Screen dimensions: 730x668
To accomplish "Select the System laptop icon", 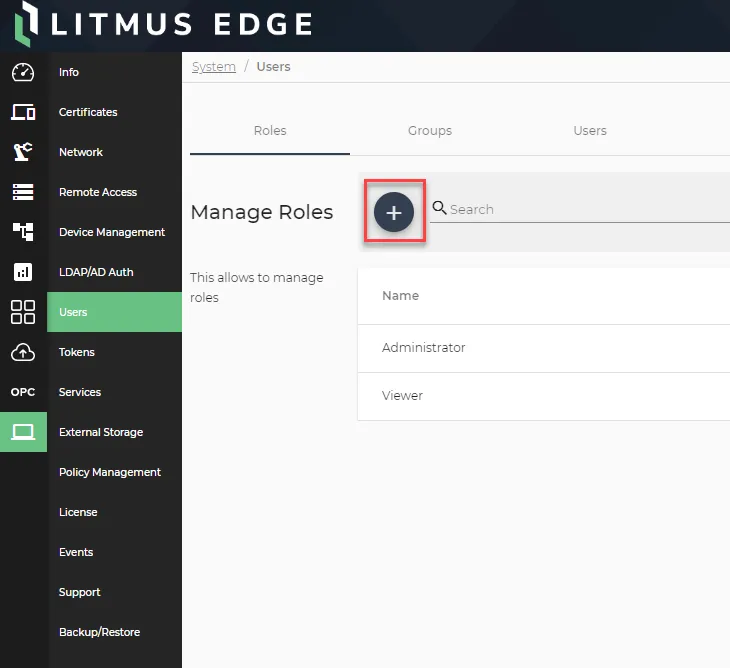I will [23, 432].
